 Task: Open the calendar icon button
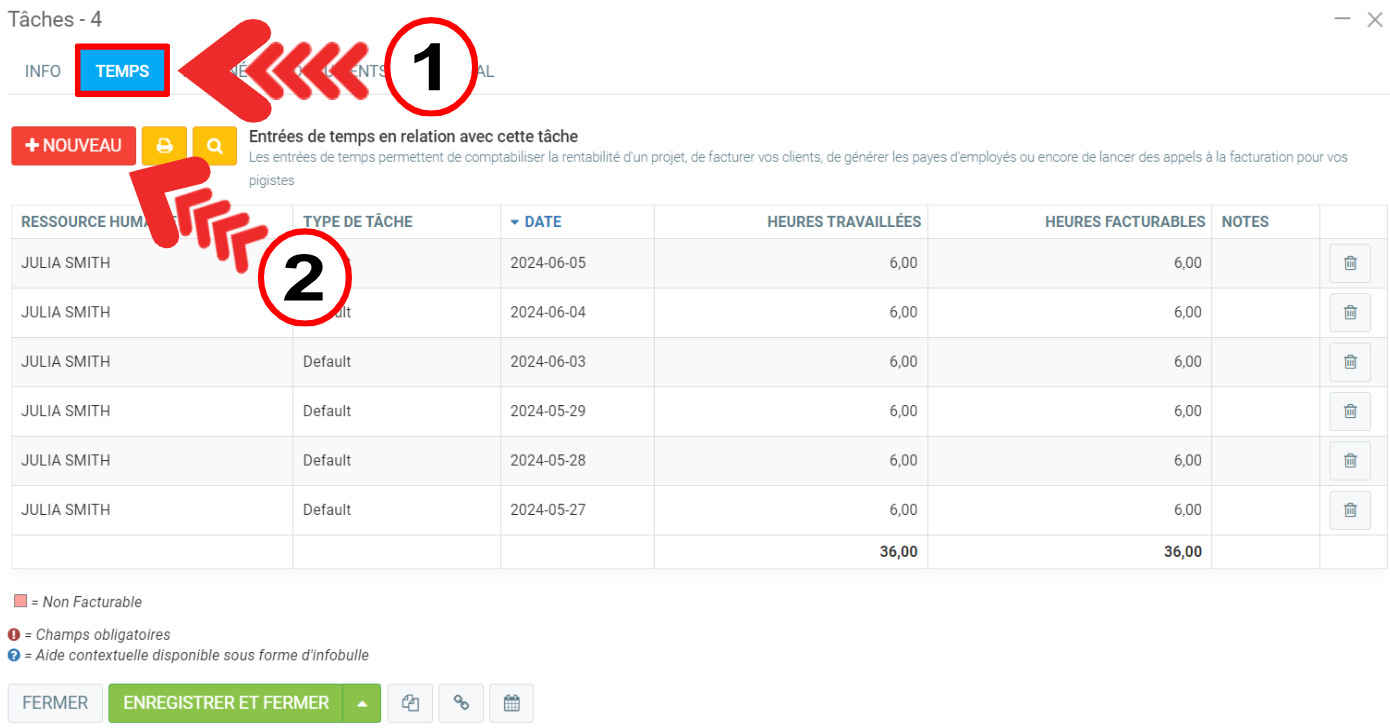pyautogui.click(x=511, y=703)
